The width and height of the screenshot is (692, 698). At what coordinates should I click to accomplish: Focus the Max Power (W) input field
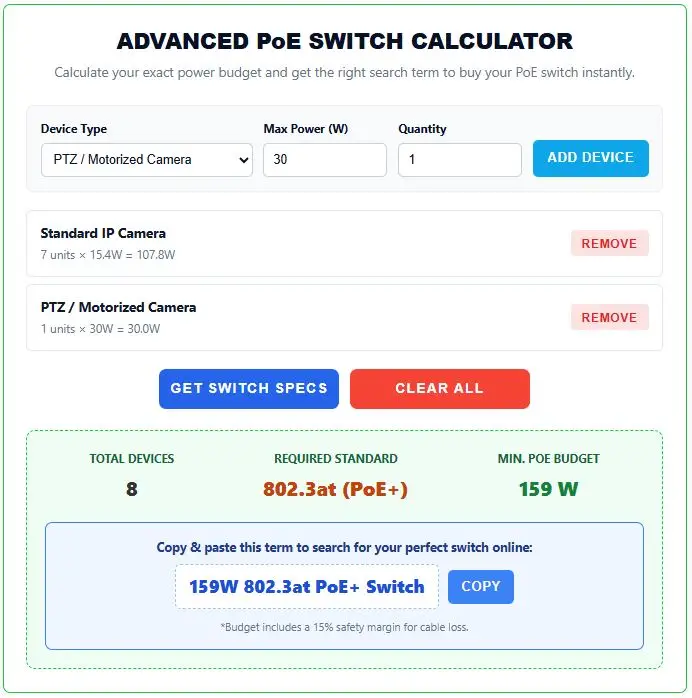324,159
